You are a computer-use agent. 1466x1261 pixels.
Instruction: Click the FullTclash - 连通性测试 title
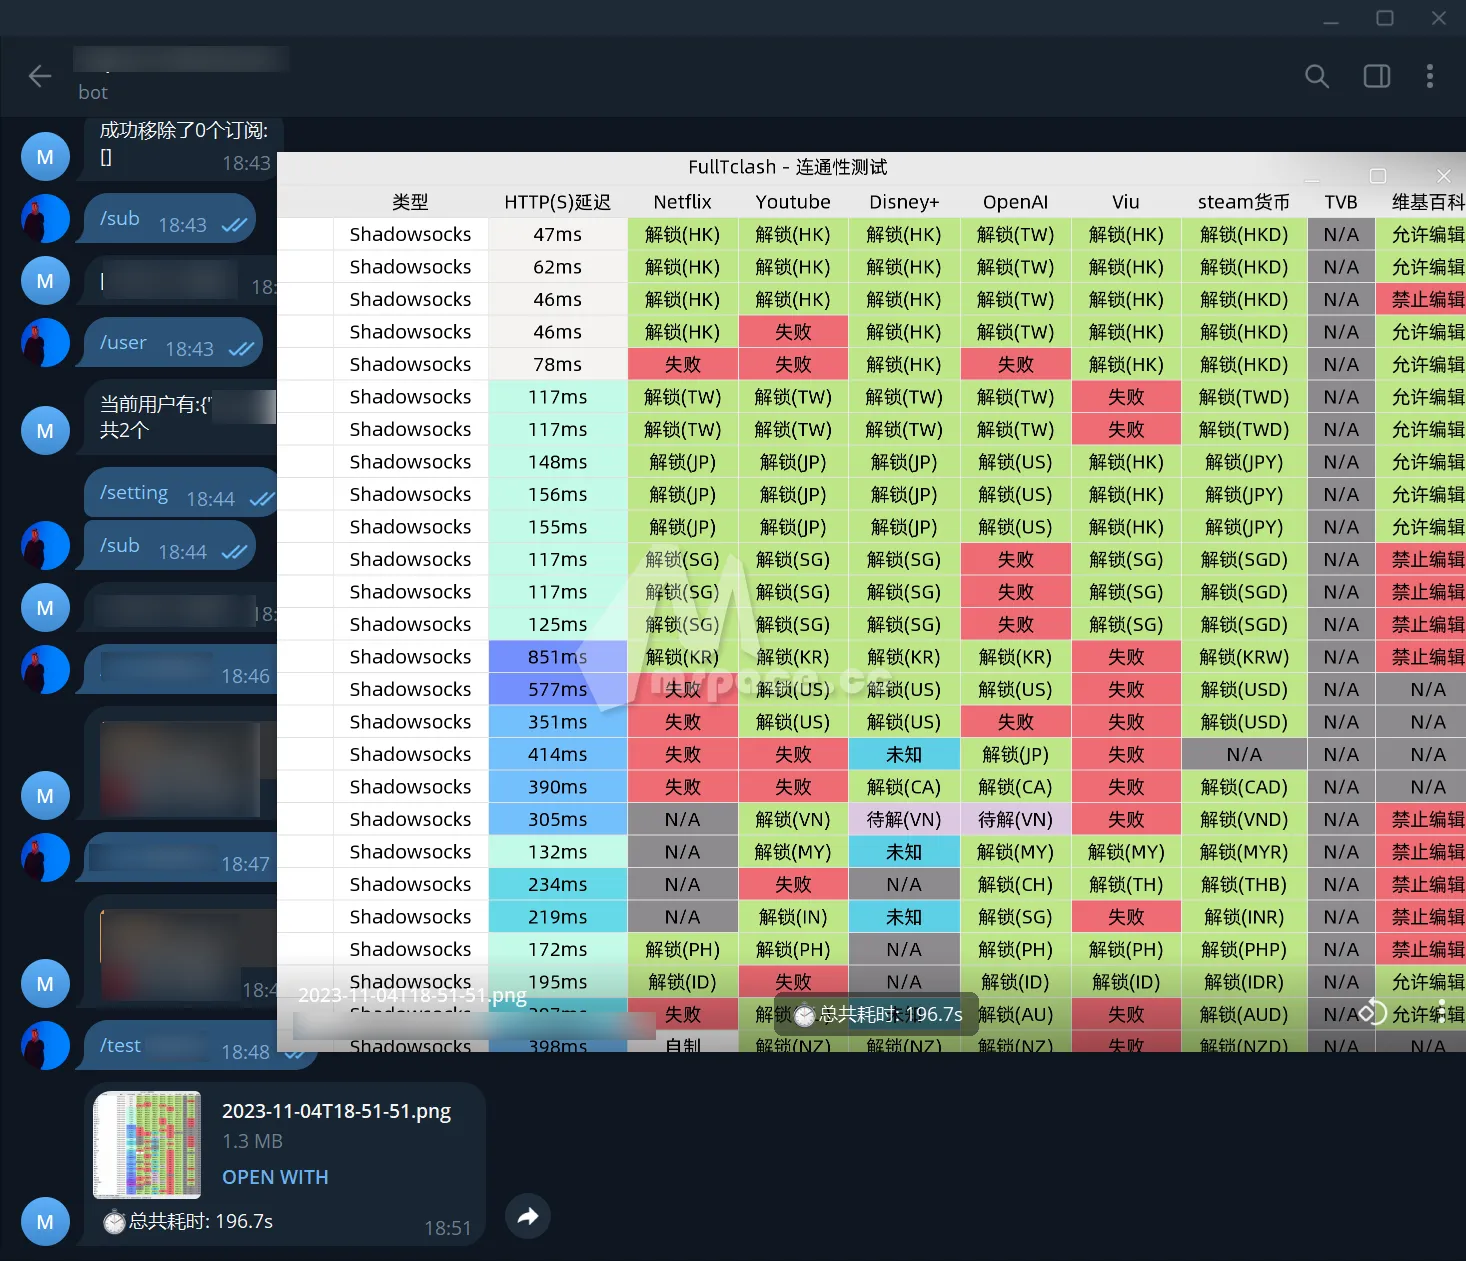pos(788,167)
